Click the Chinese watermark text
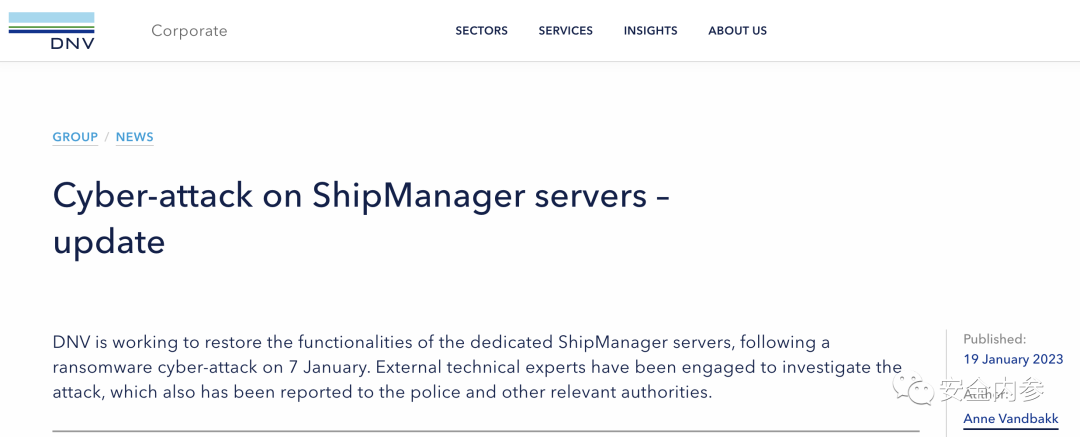The image size is (1080, 437). (x=990, y=390)
